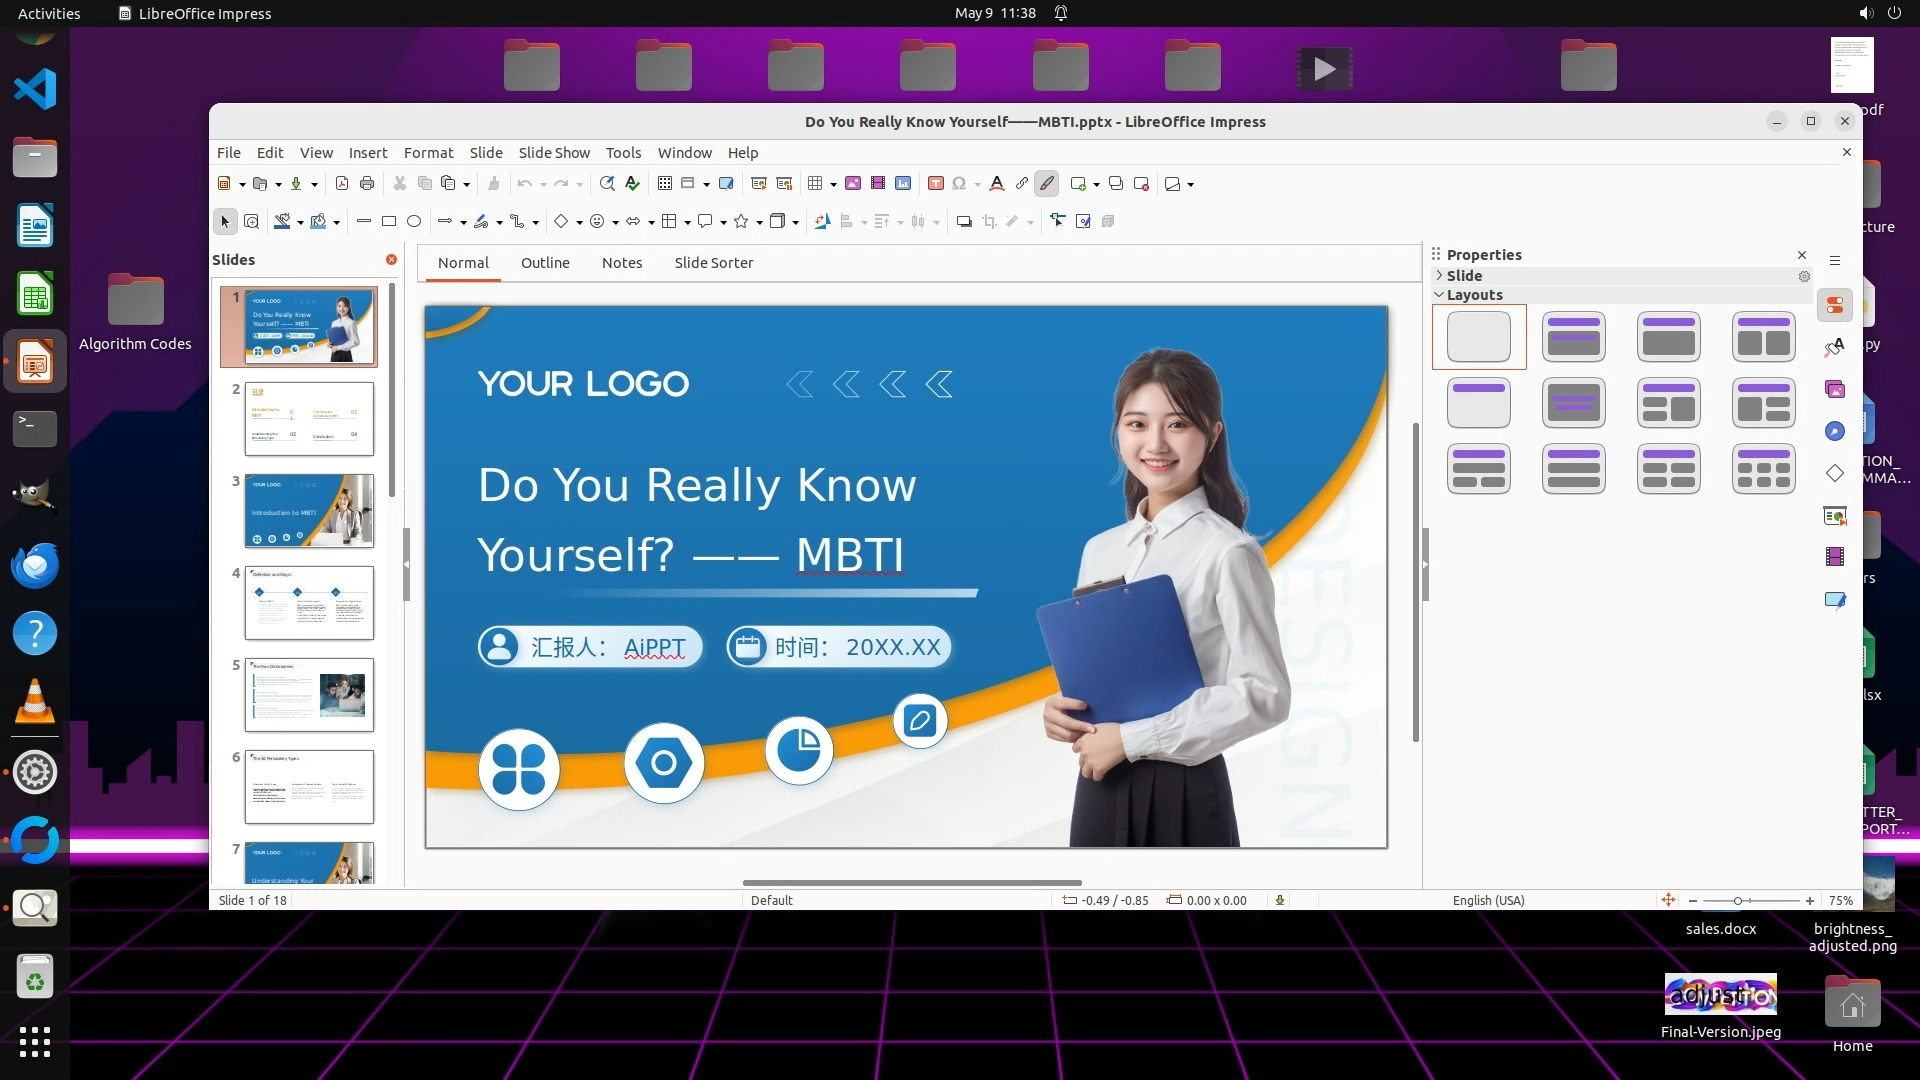Toggle Point Edit Mode icon
This screenshot has height=1080, width=1920.
[1057, 221]
